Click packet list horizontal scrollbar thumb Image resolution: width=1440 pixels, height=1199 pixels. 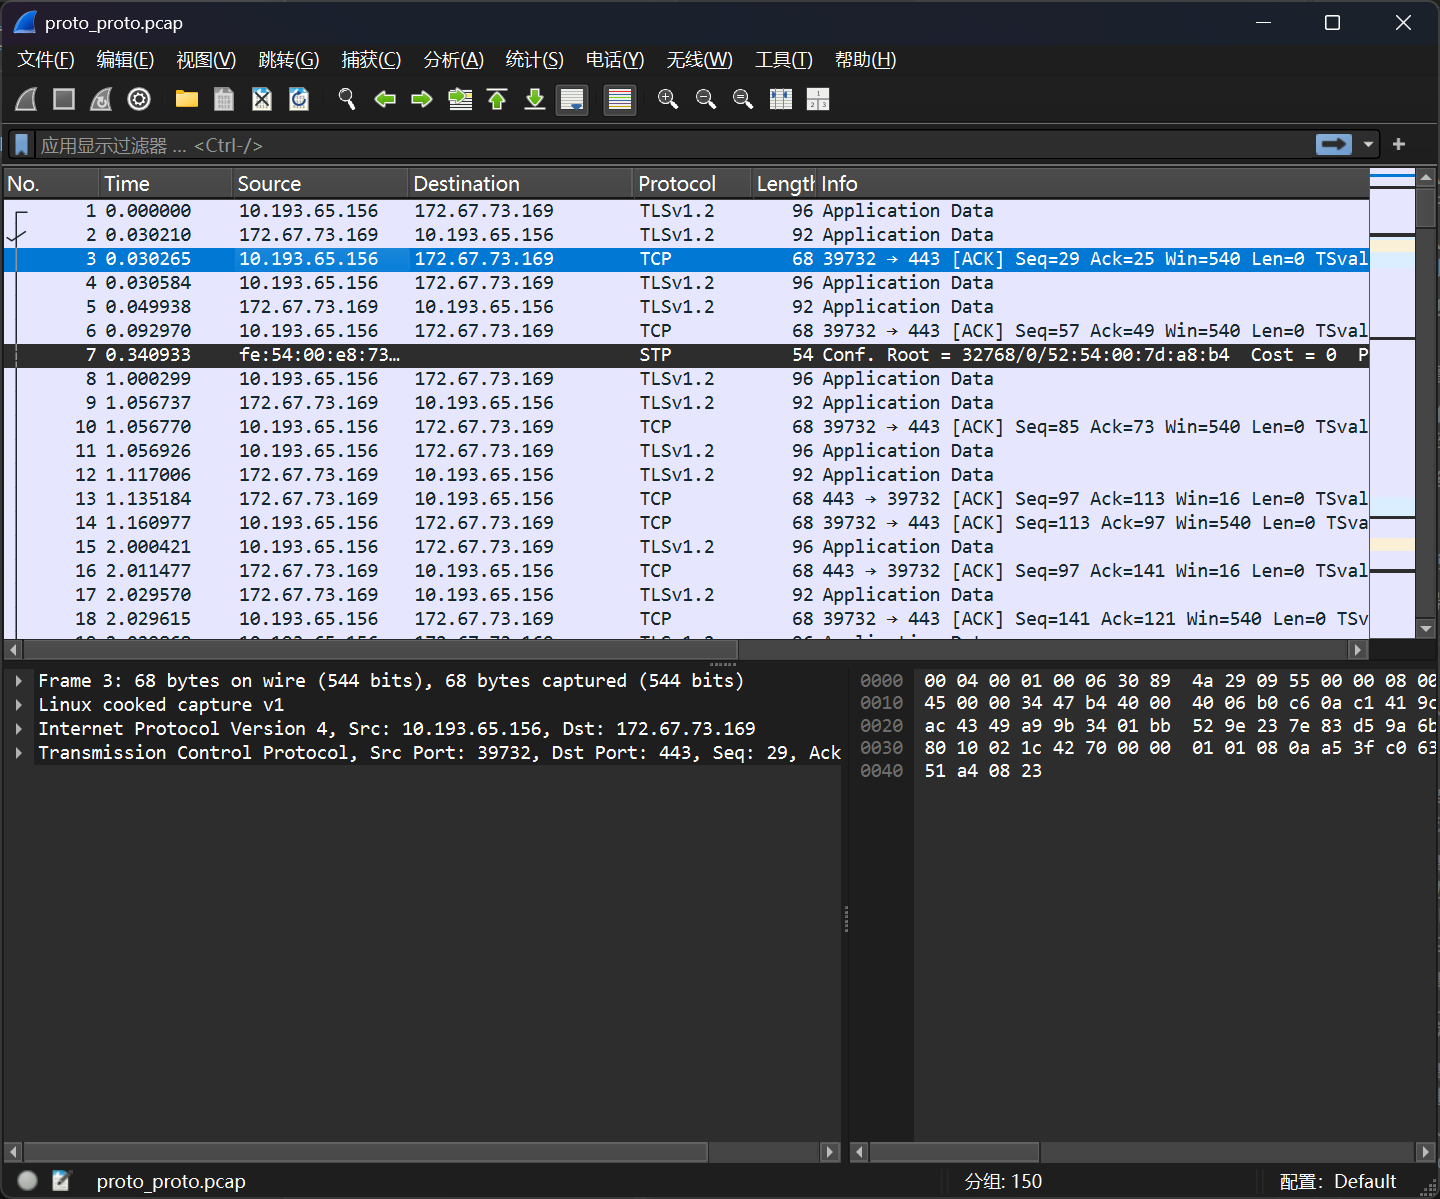(380, 649)
